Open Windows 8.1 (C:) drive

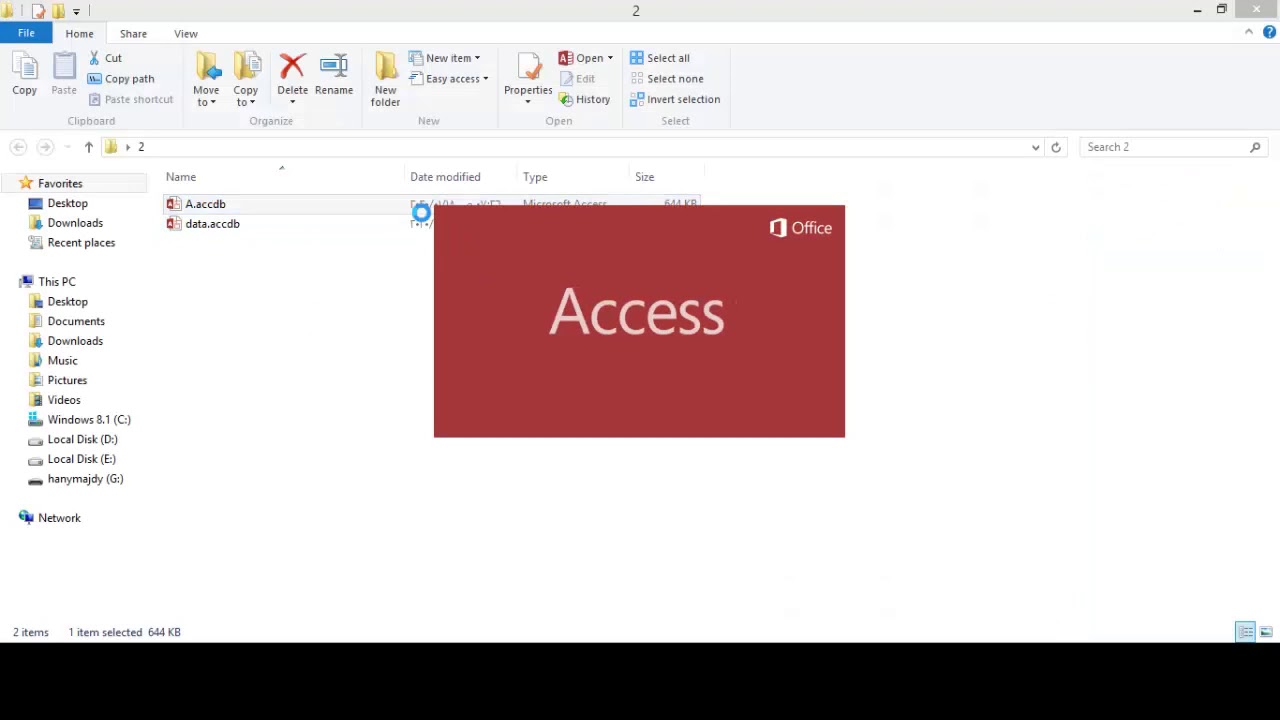click(89, 420)
